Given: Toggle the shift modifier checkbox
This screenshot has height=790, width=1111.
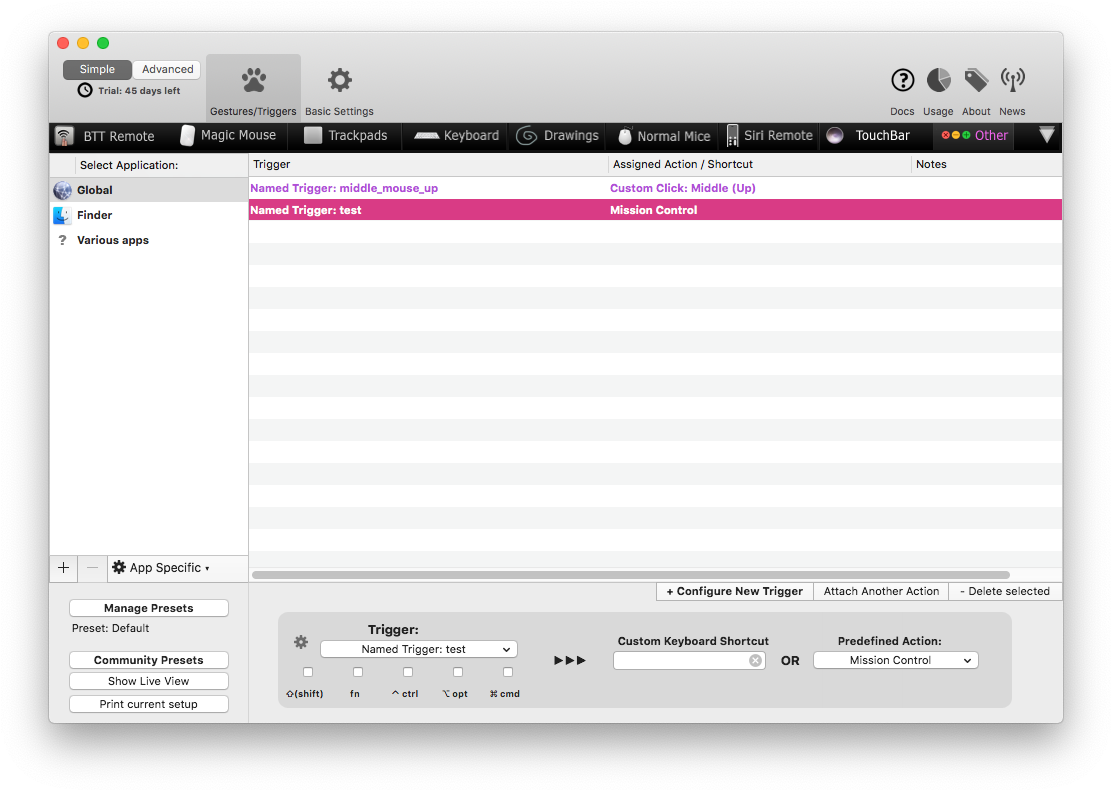Looking at the screenshot, I should 308,672.
